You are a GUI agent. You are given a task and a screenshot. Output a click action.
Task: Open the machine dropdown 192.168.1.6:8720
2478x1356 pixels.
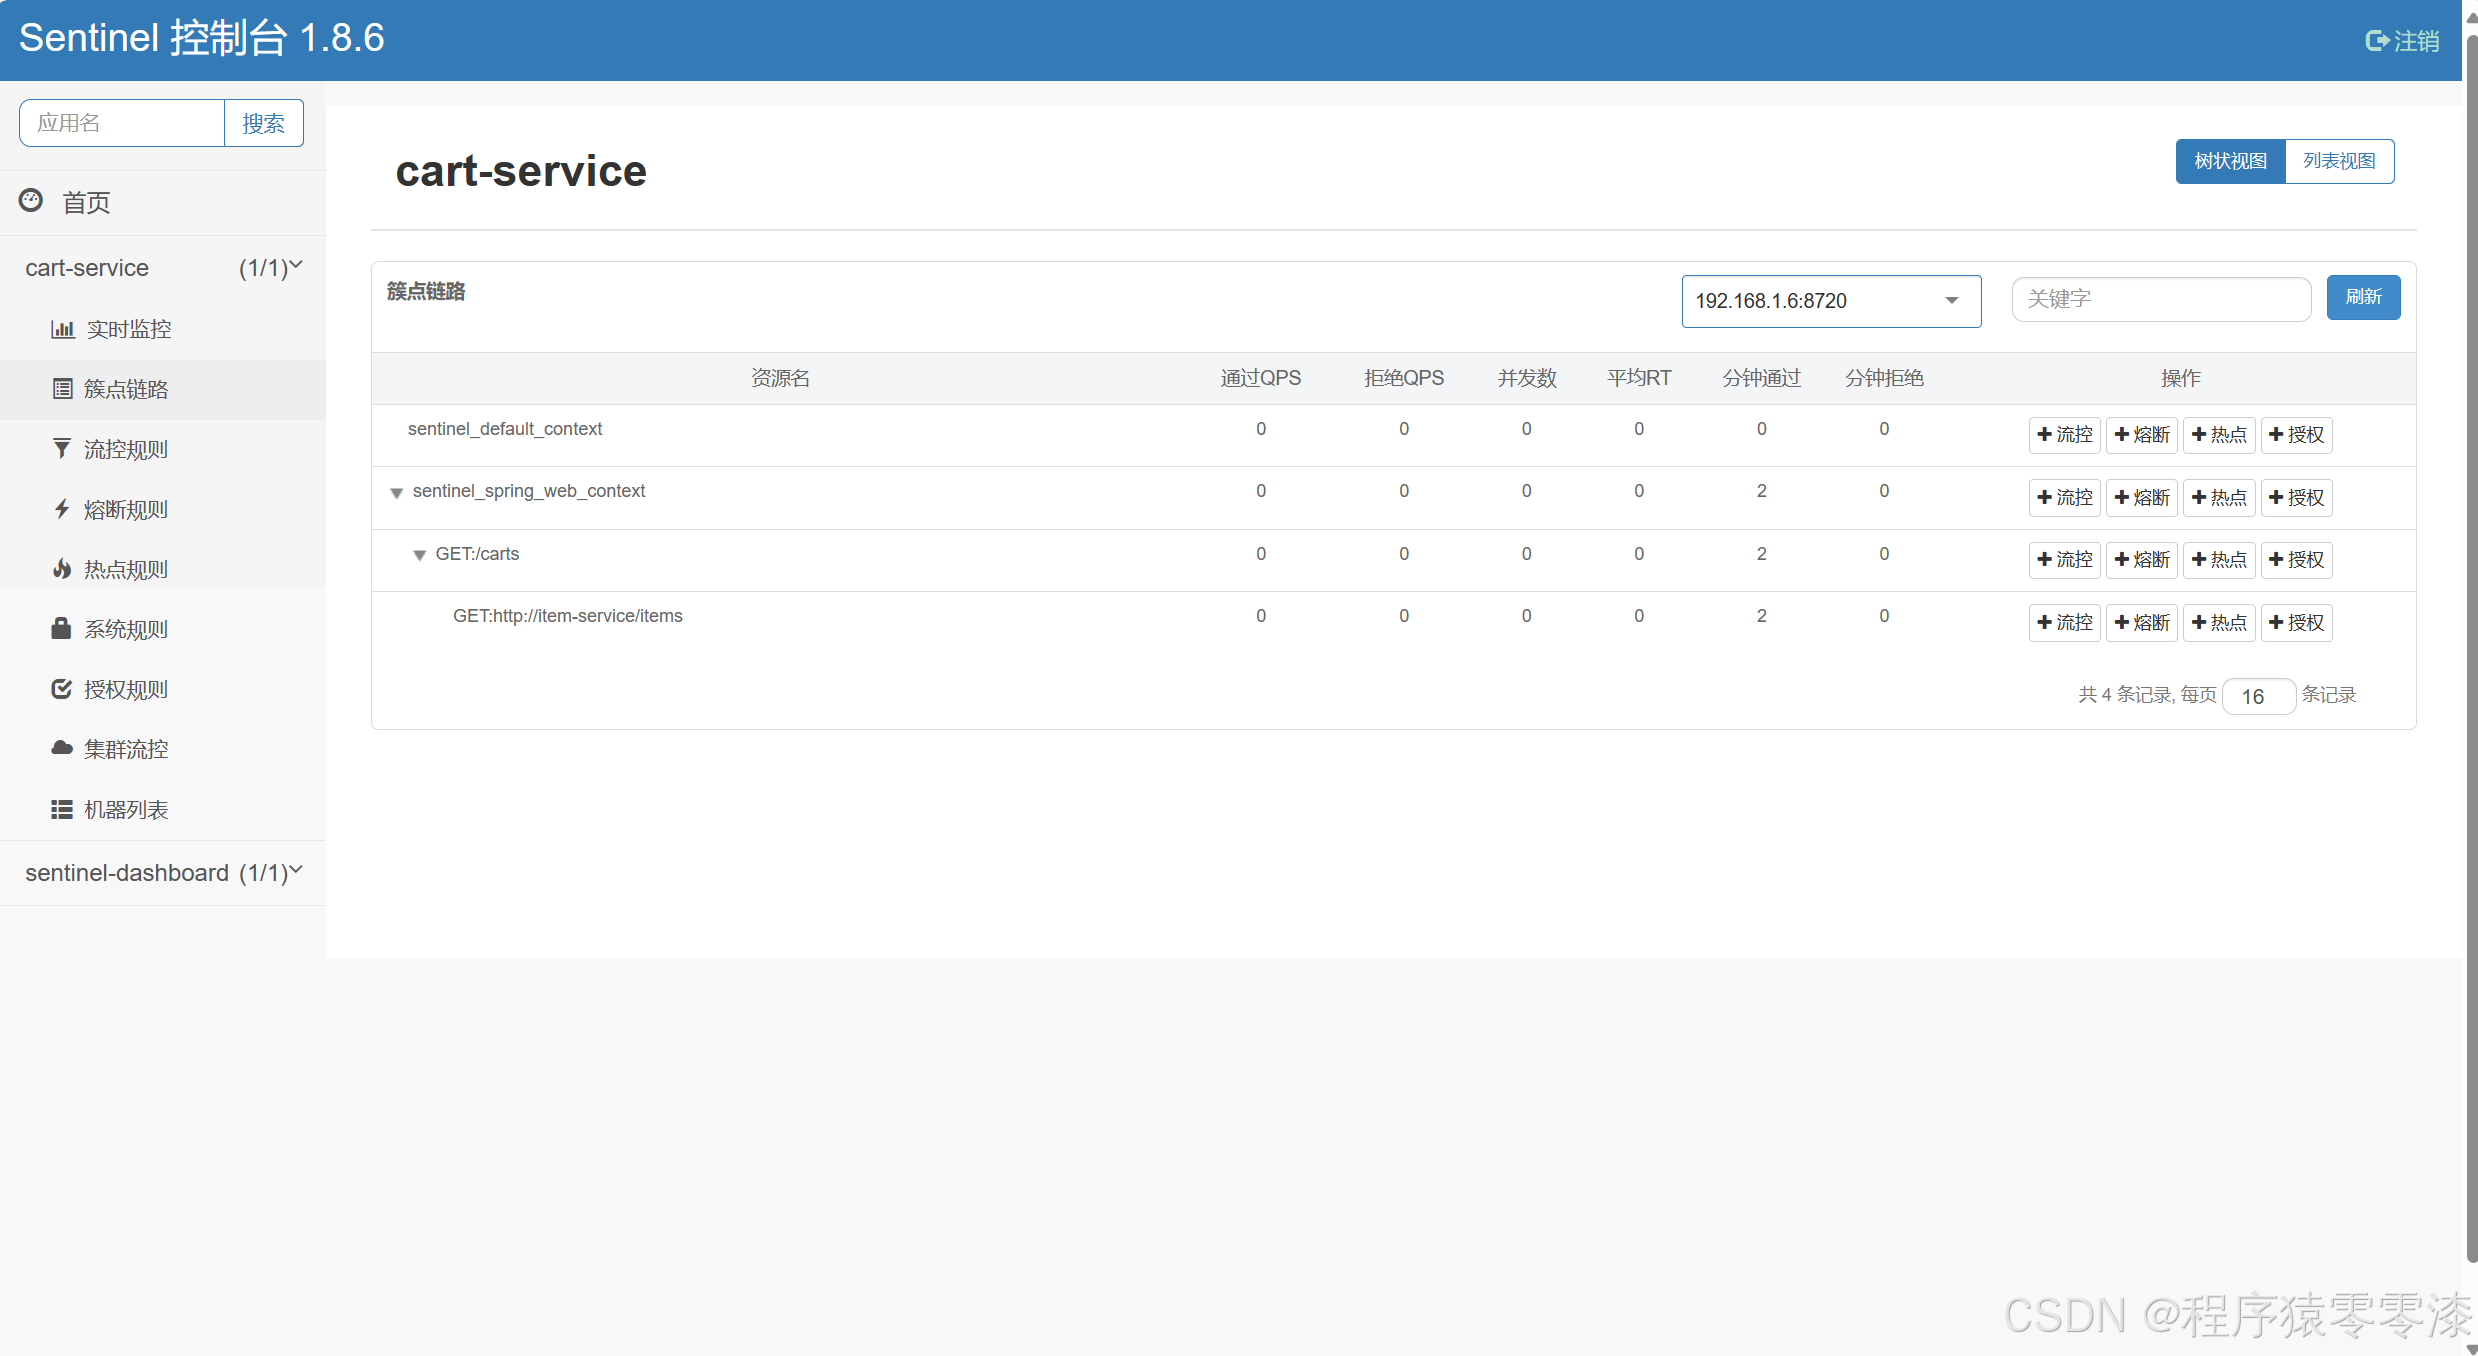(x=1831, y=301)
